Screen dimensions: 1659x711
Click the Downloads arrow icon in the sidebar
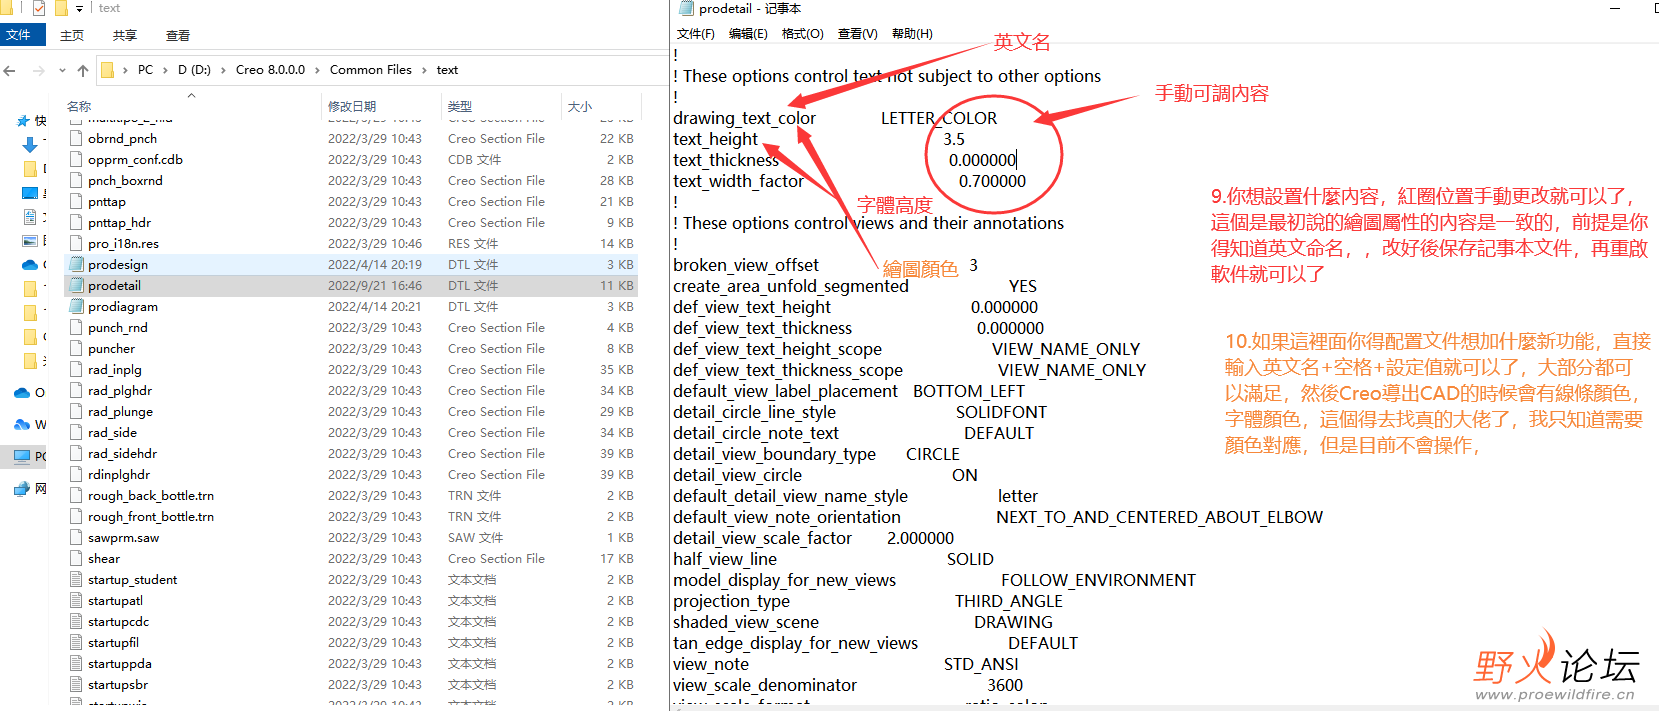click(29, 145)
